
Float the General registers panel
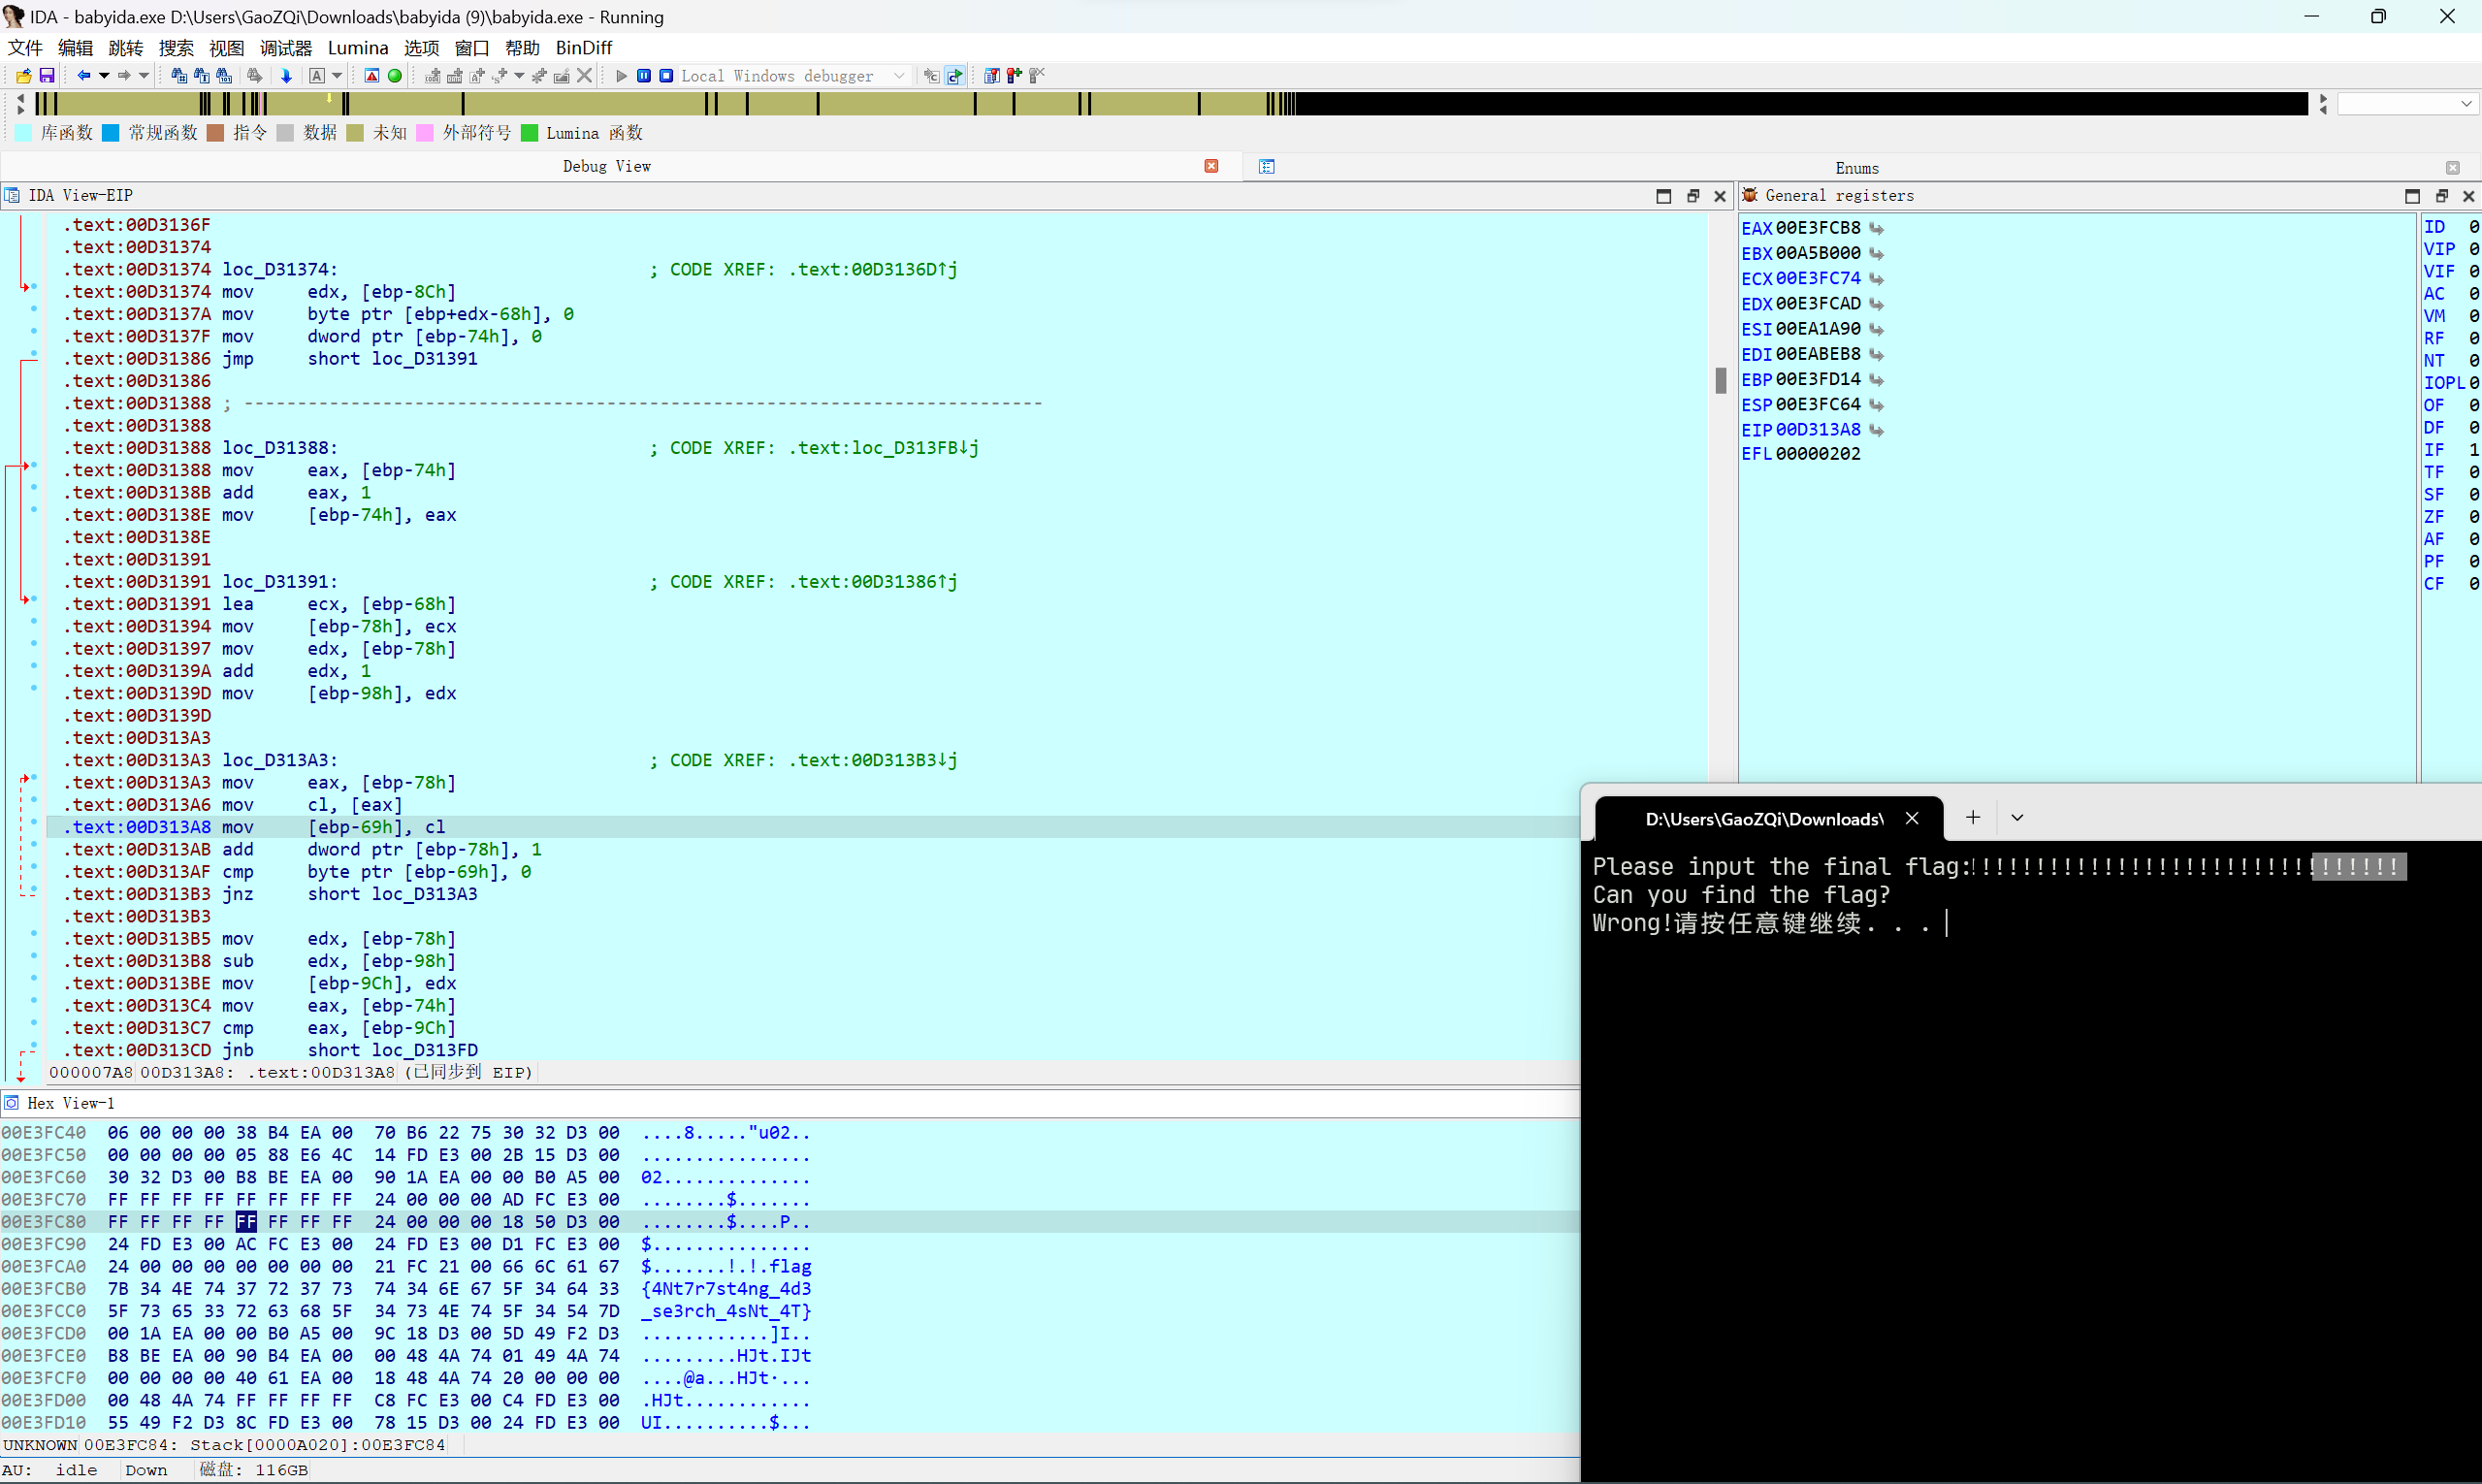tap(2441, 196)
